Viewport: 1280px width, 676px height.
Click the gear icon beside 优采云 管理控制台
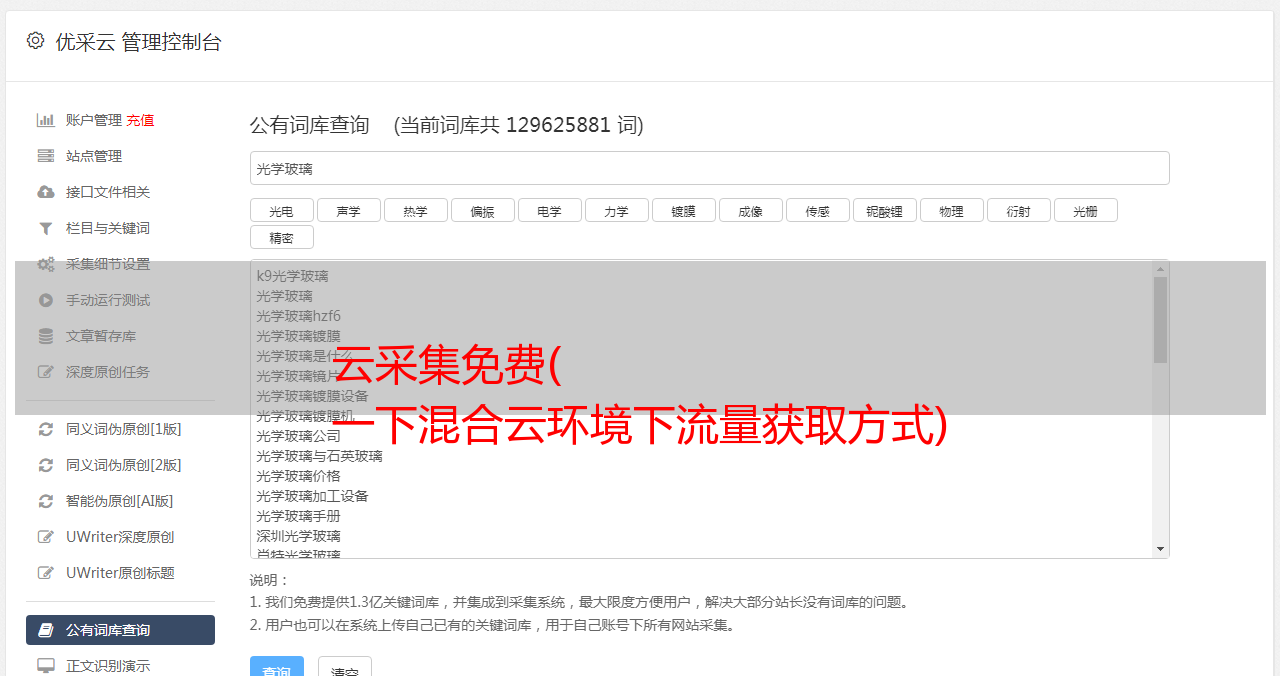(x=35, y=41)
